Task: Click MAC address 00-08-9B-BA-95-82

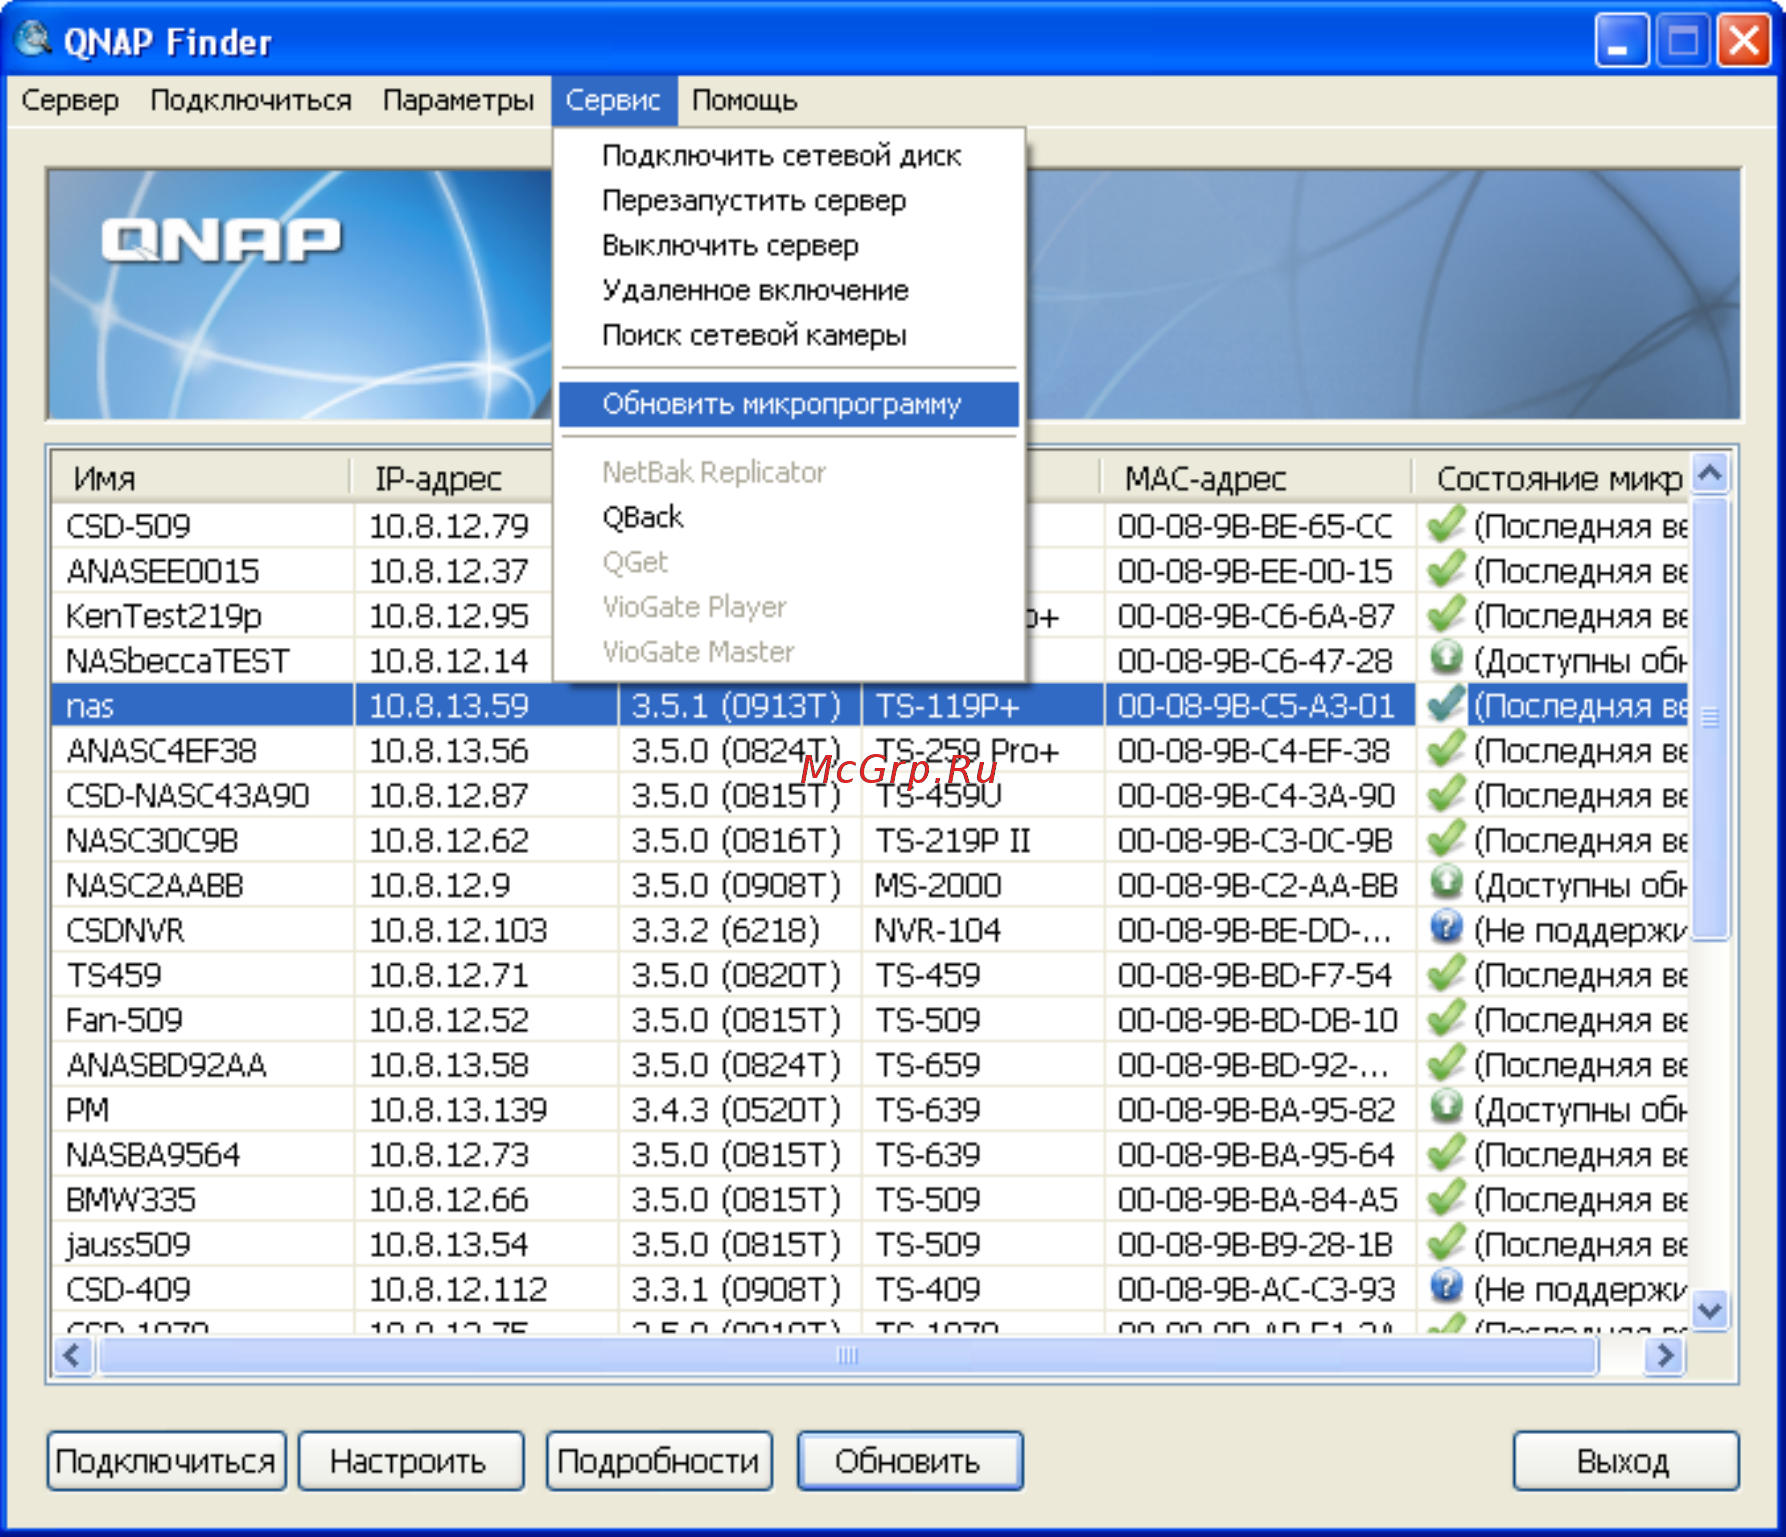Action: click(1256, 1110)
